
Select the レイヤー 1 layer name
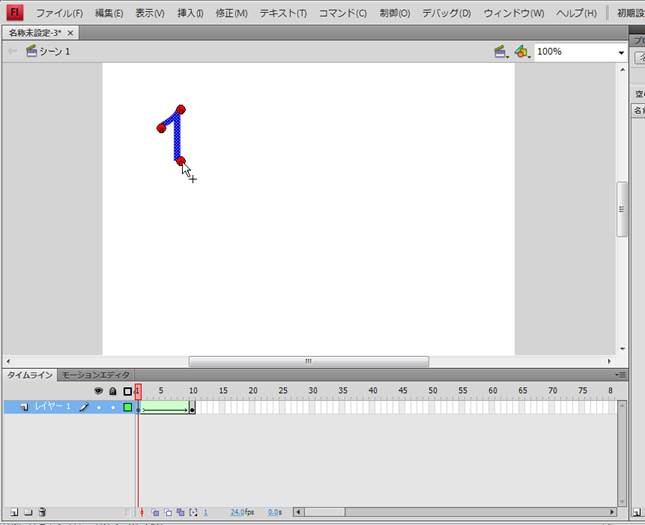pyautogui.click(x=52, y=407)
